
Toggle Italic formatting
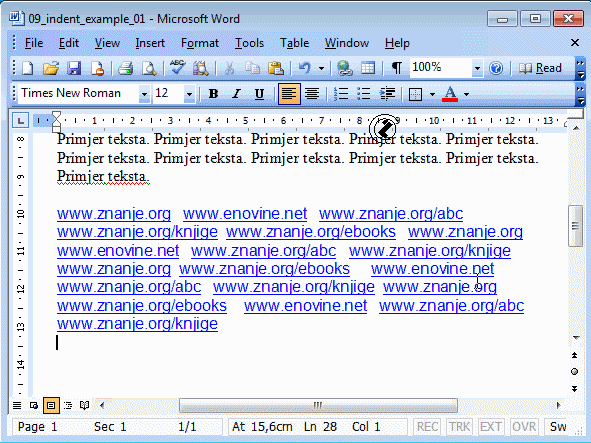pyautogui.click(x=236, y=94)
